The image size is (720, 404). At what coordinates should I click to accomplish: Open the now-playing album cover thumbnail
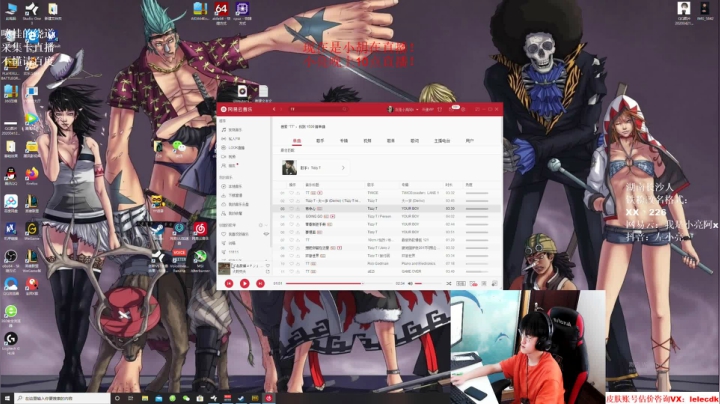click(x=224, y=269)
